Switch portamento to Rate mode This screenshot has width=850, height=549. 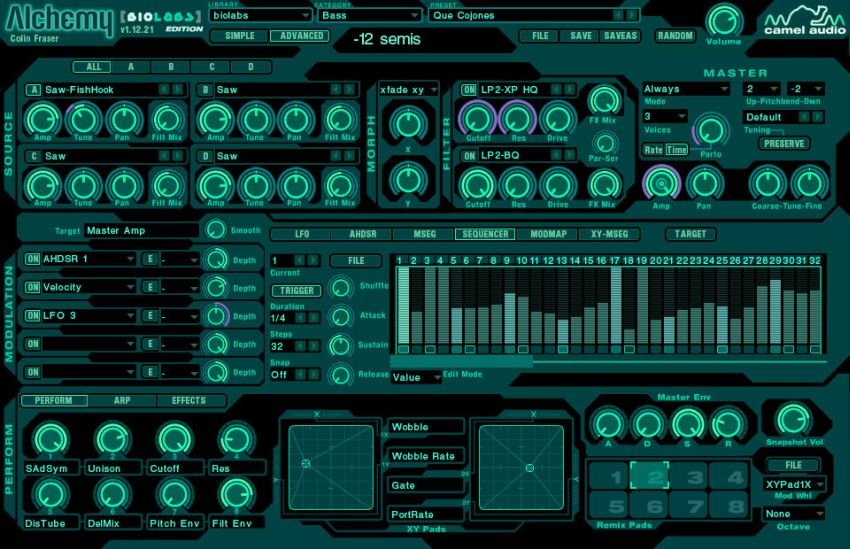click(653, 150)
